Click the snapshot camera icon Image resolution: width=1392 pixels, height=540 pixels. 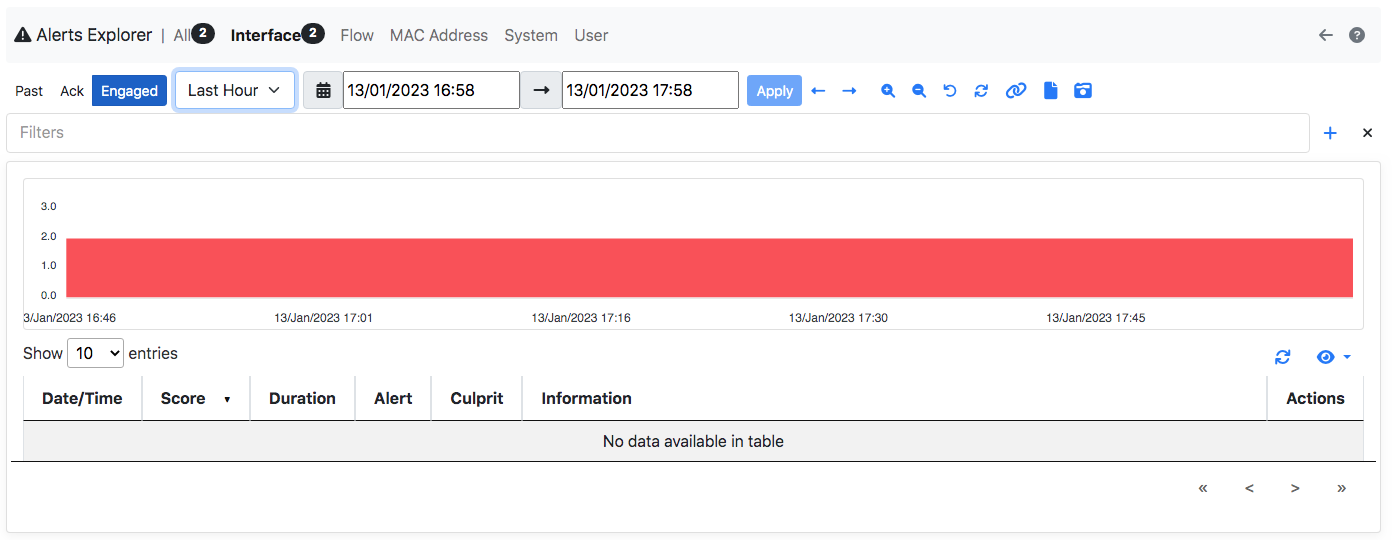[1082, 91]
